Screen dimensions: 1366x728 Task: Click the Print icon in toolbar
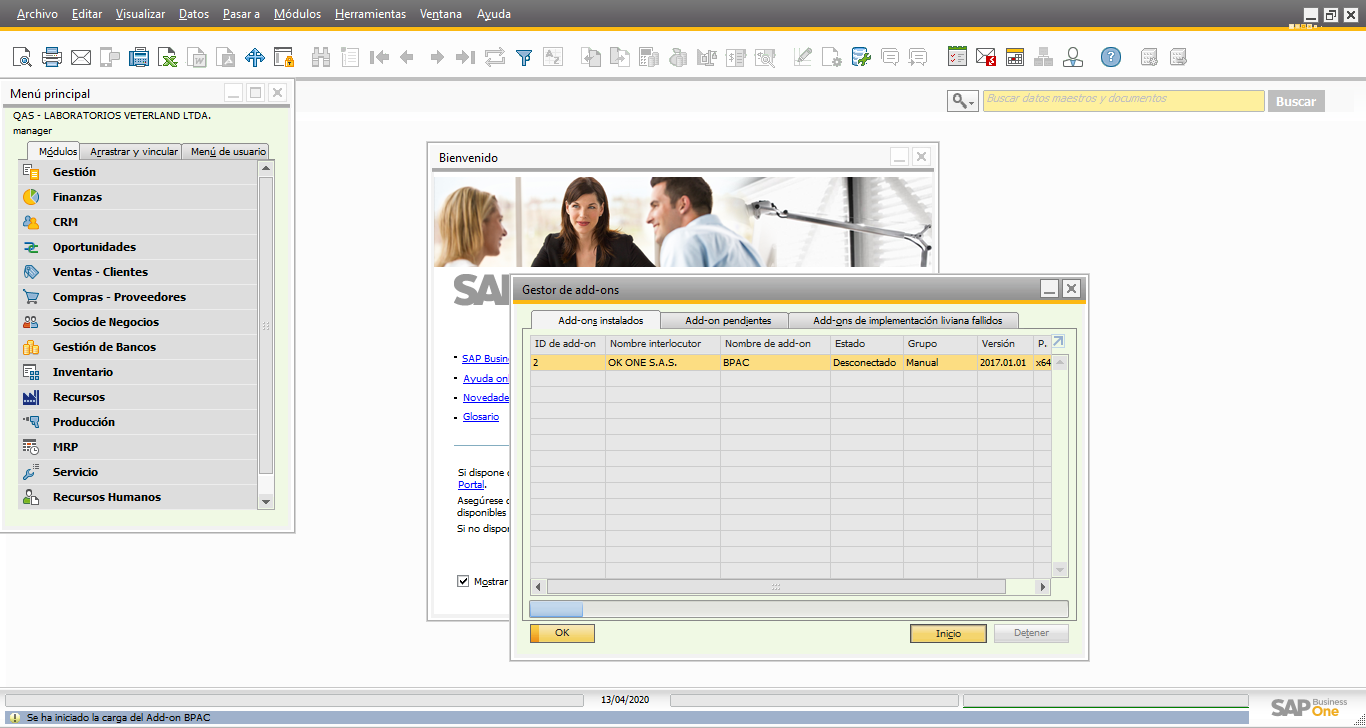pyautogui.click(x=52, y=57)
